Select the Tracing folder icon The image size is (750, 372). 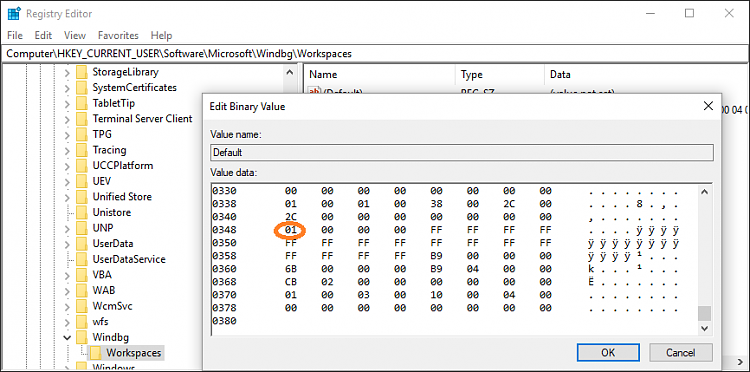[83, 150]
